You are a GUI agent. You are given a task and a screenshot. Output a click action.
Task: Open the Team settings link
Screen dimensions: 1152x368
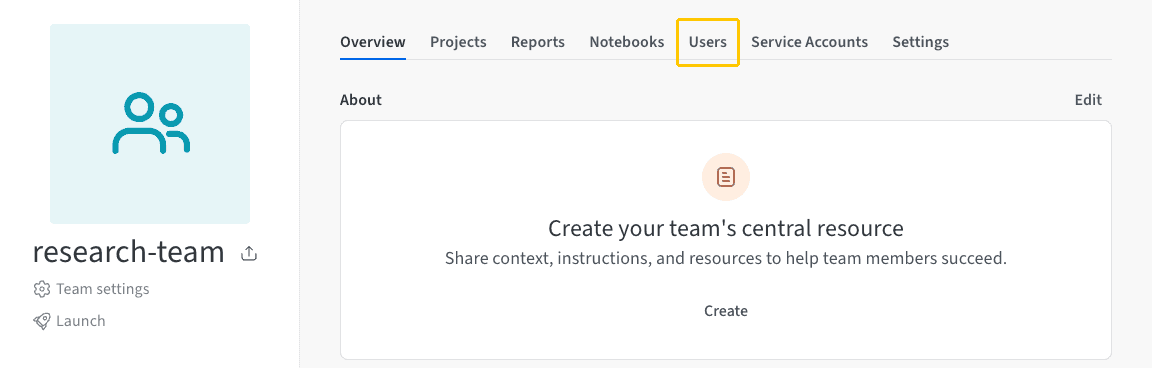[103, 289]
